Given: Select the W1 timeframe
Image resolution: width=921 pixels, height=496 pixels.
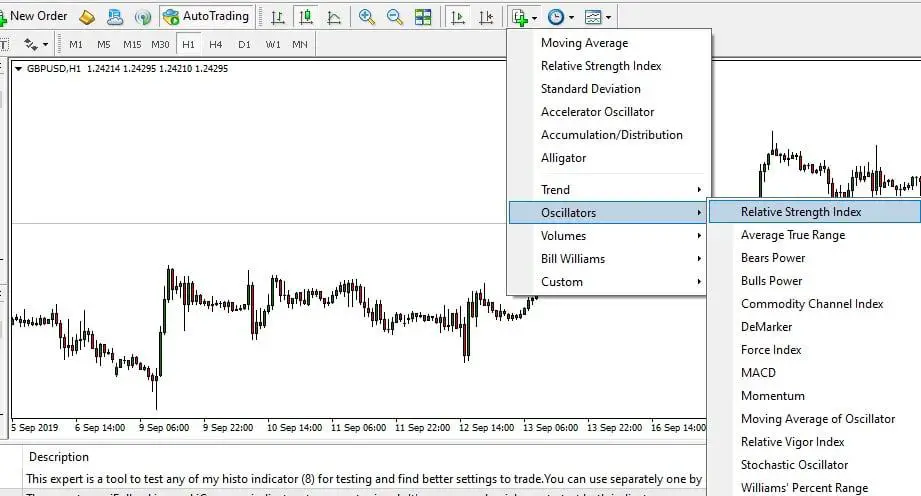Looking at the screenshot, I should pos(273,44).
